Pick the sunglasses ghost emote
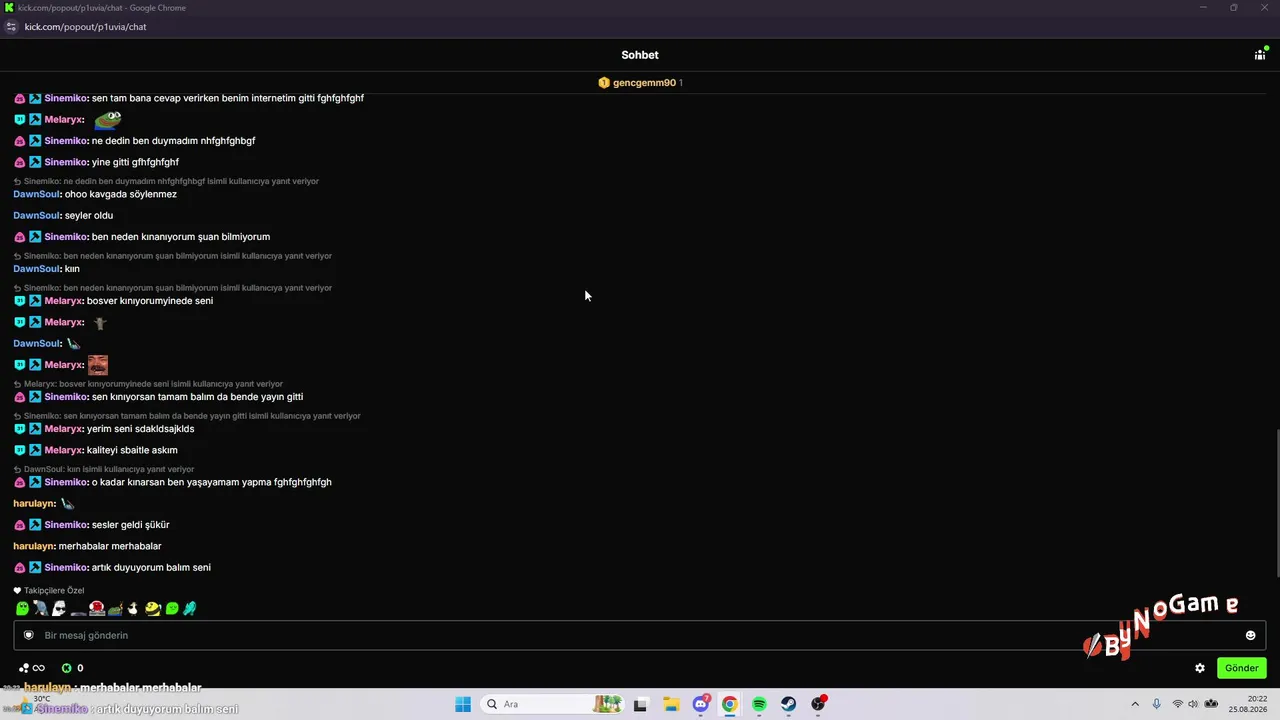This screenshot has width=1280, height=720. click(59, 608)
